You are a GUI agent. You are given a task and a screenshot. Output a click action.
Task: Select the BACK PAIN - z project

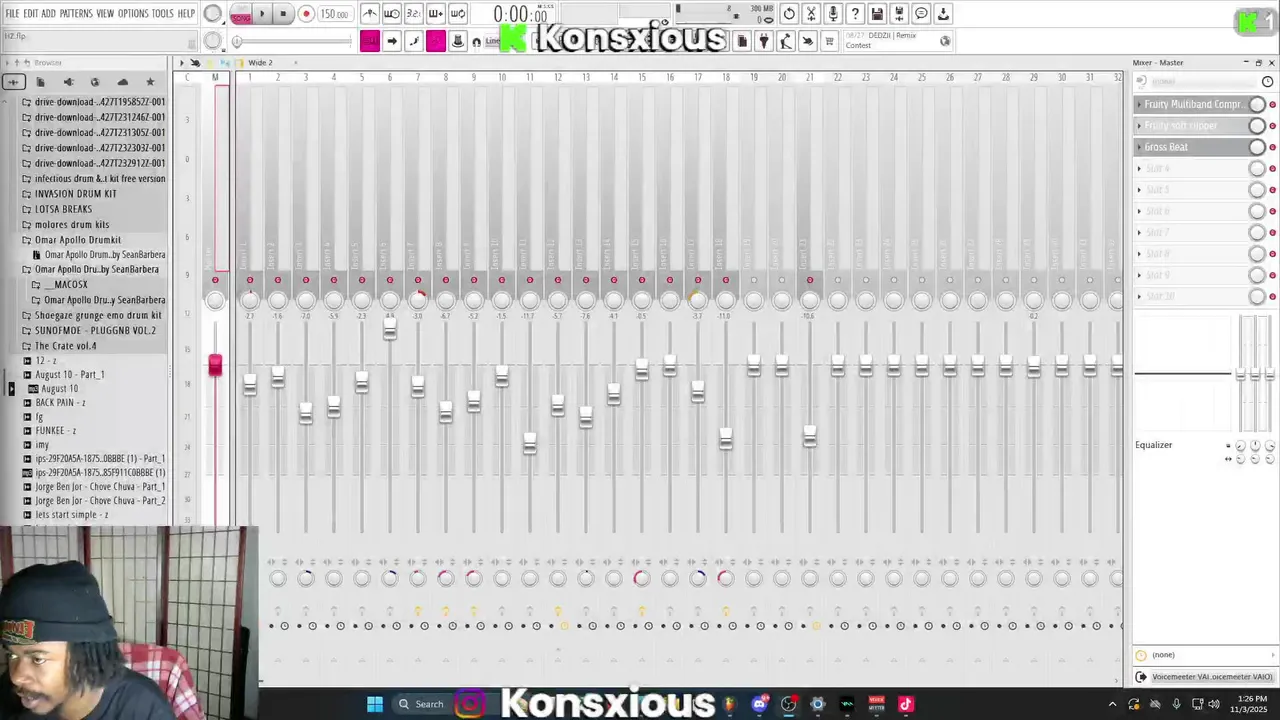(x=60, y=403)
